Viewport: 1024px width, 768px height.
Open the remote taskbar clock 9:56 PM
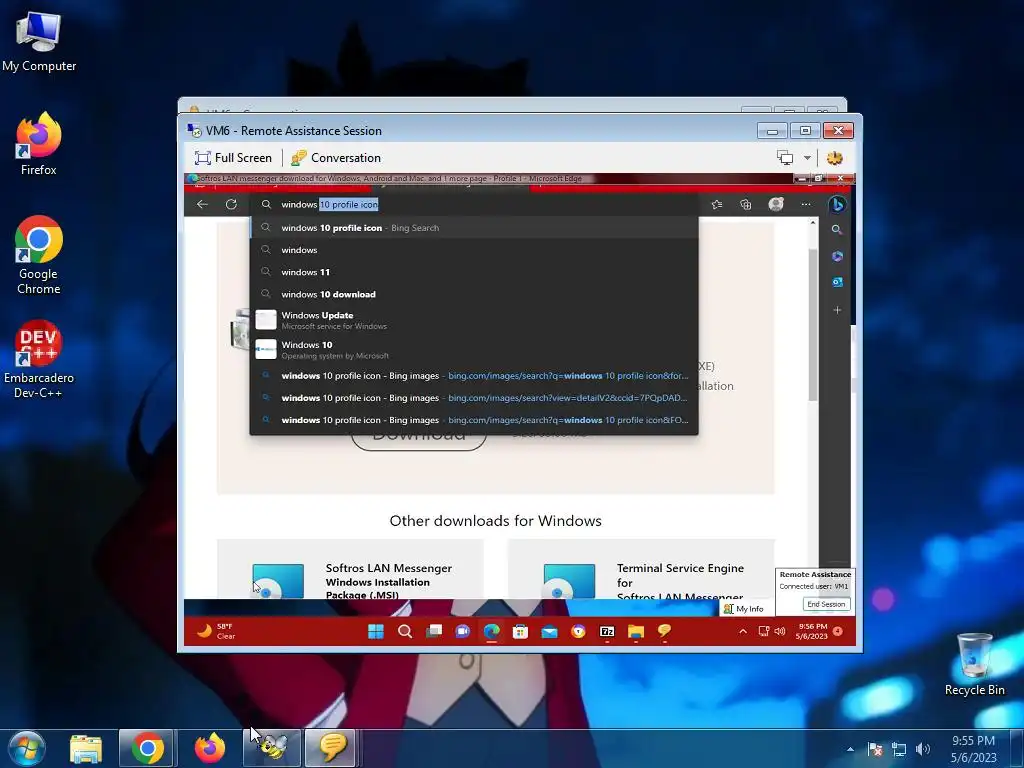click(812, 631)
